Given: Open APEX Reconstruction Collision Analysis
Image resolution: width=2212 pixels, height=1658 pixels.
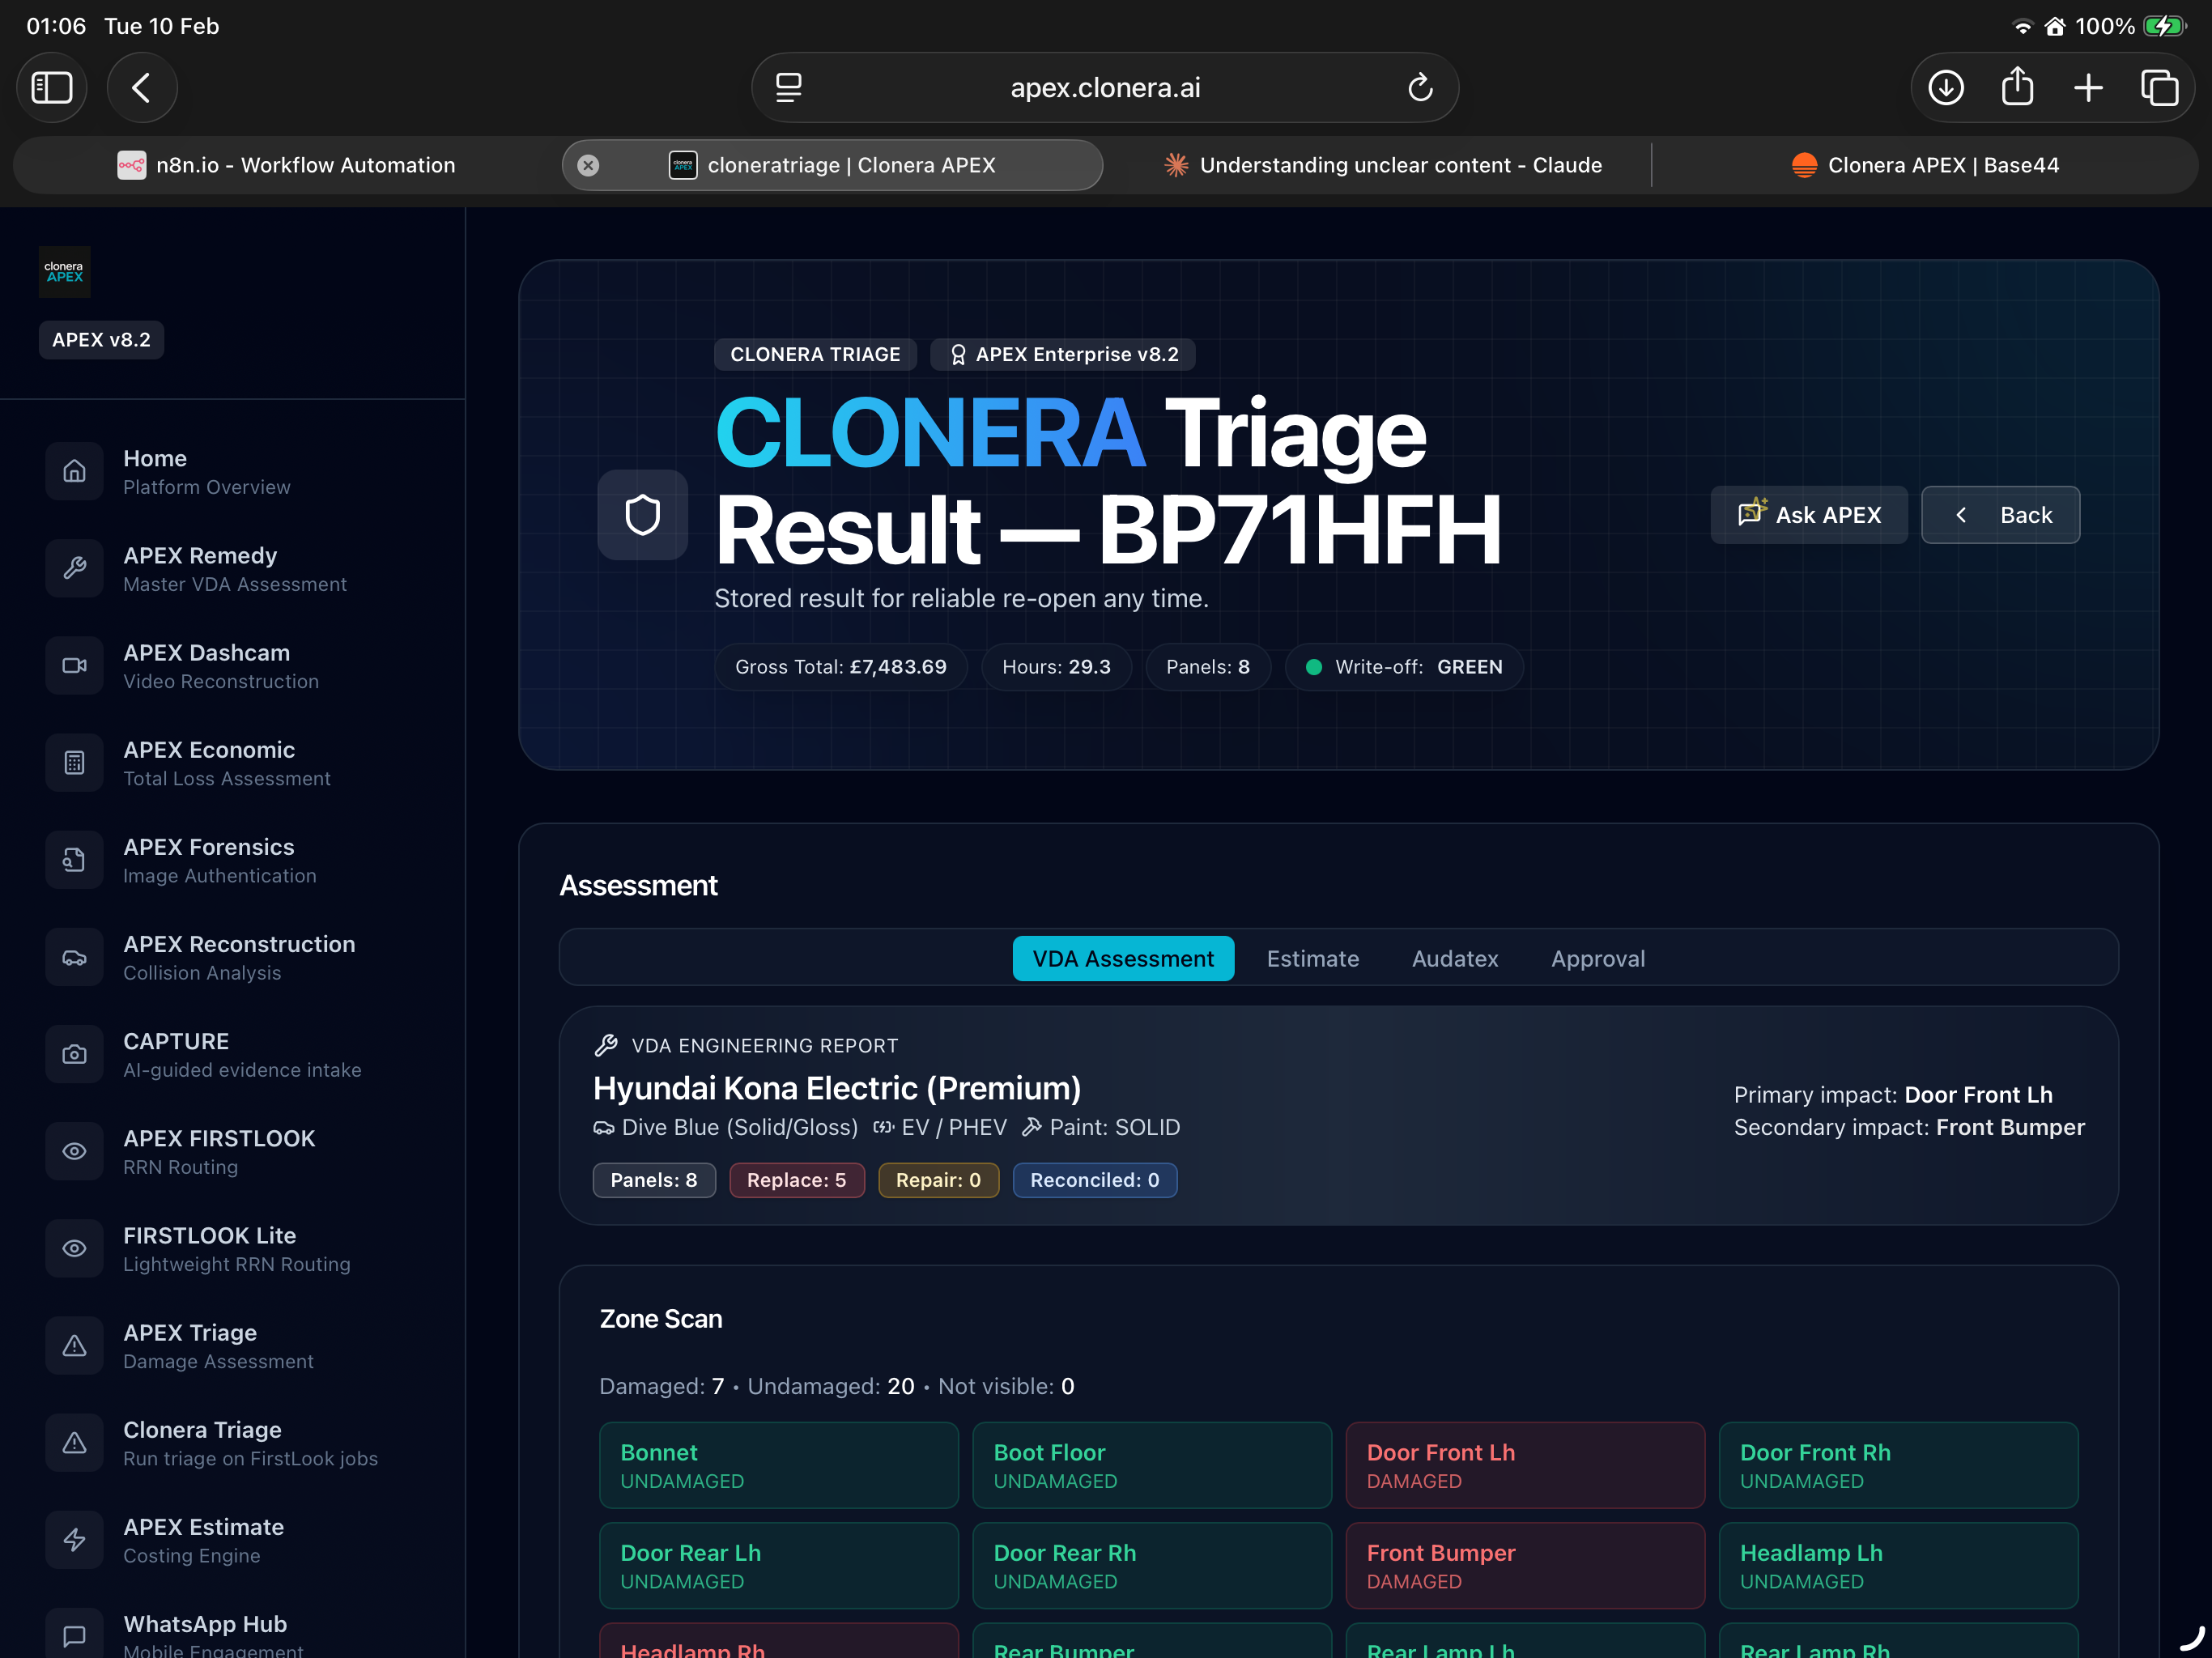Looking at the screenshot, I should click(x=232, y=956).
